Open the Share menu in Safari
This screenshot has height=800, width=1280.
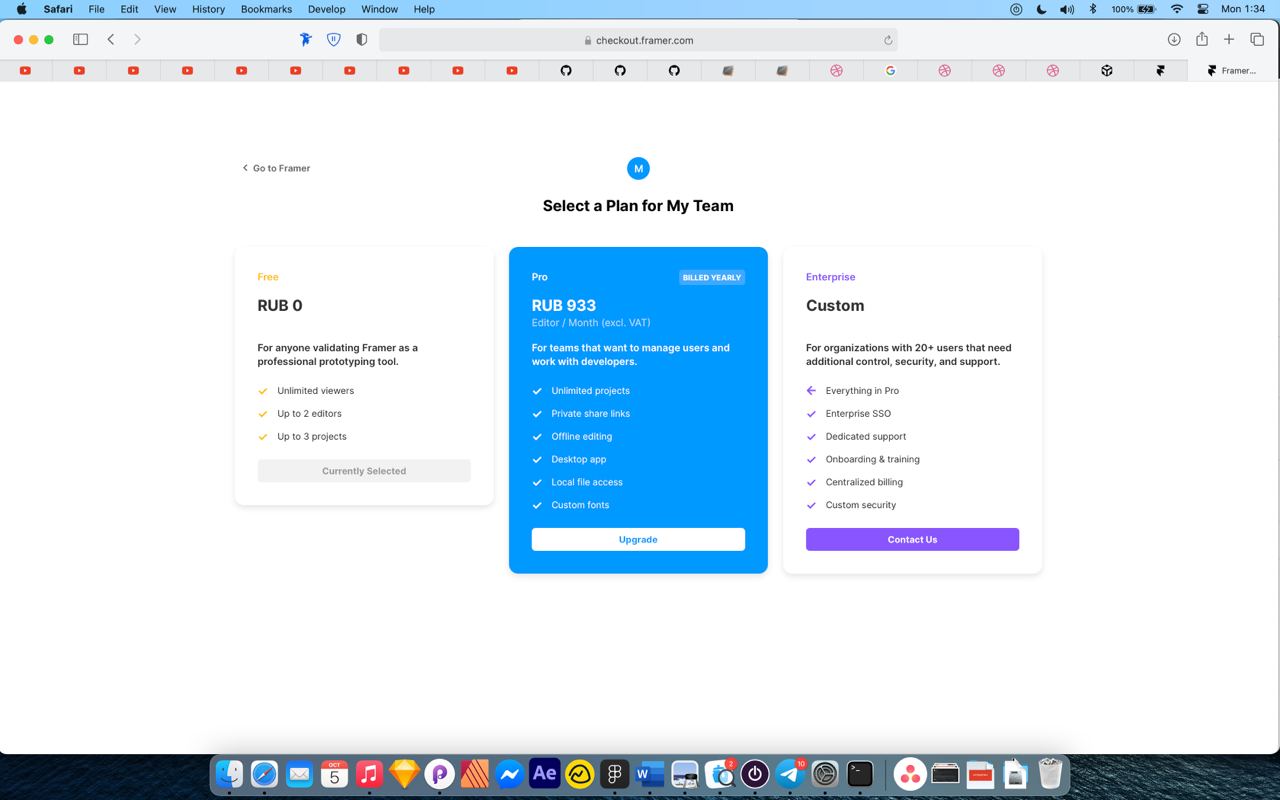[1202, 40]
